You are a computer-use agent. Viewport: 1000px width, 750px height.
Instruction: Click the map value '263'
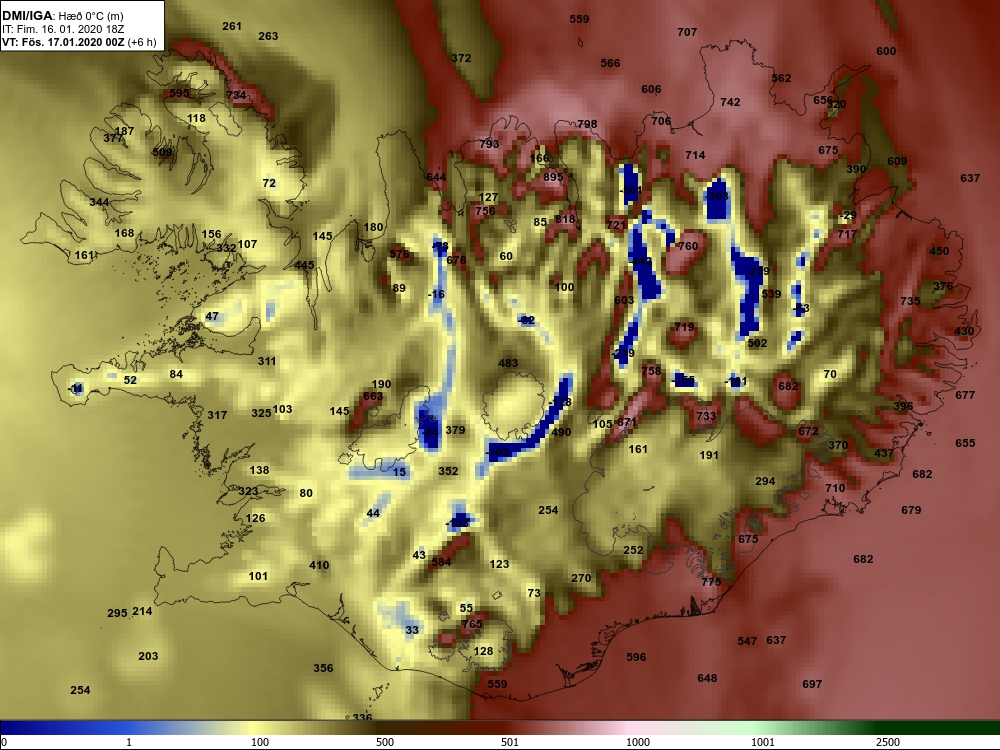coord(268,36)
